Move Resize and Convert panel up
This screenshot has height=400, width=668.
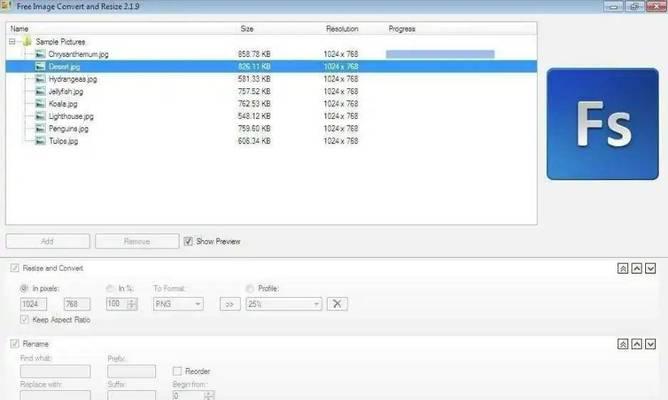tap(636, 268)
